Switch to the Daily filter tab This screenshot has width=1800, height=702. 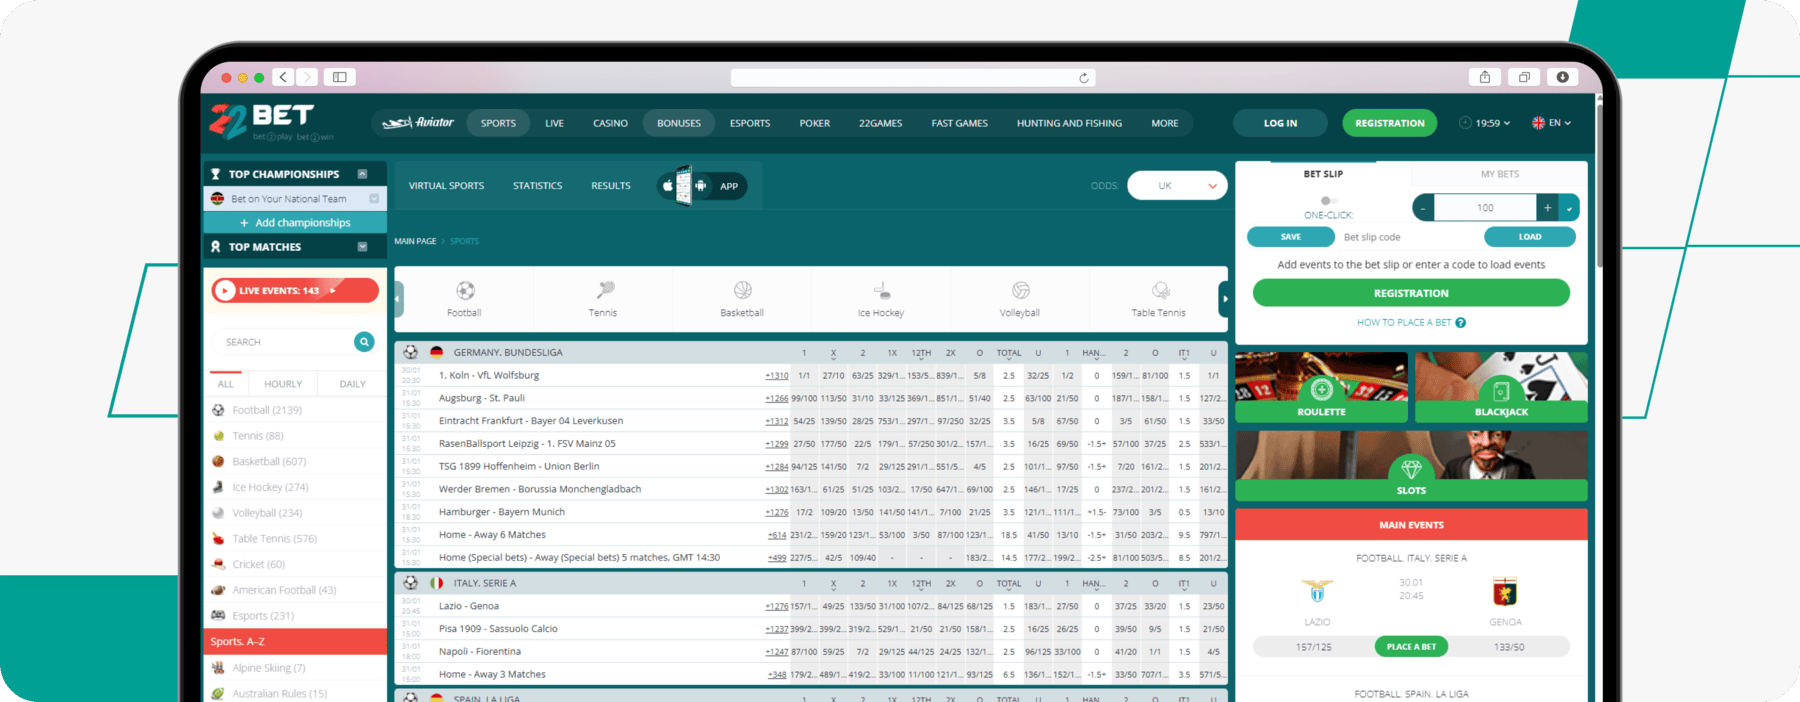[x=352, y=384]
